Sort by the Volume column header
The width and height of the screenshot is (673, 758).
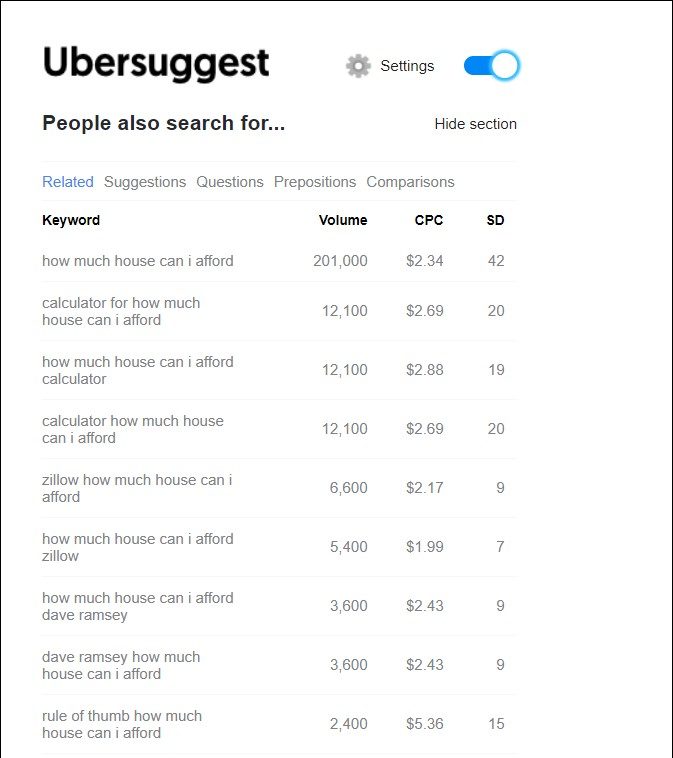pos(343,220)
